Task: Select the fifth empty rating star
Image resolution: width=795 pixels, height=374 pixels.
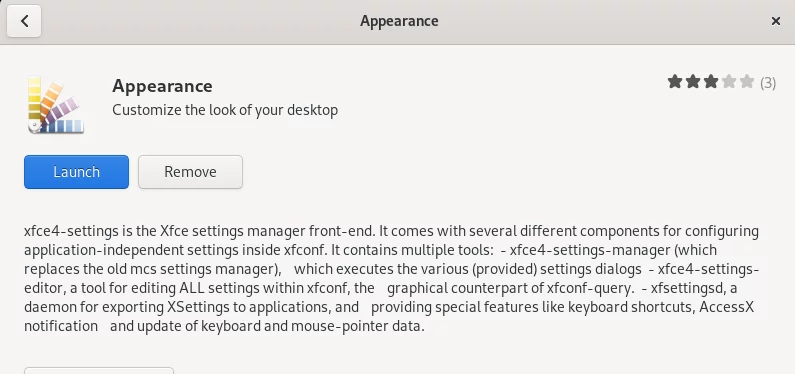Action: 747,82
